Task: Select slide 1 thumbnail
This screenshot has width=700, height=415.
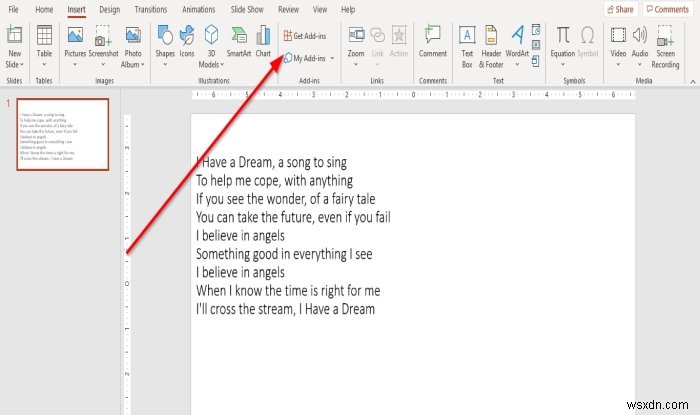Action: pyautogui.click(x=62, y=135)
